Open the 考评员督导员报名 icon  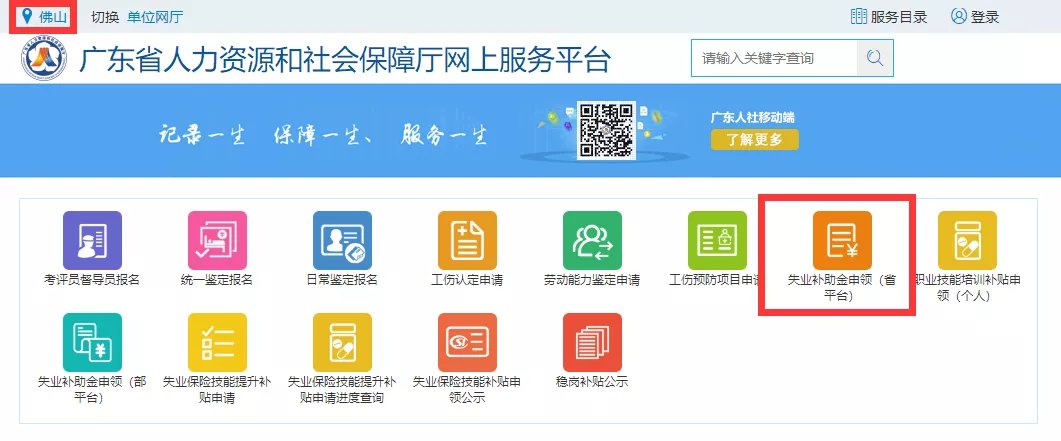click(93, 240)
